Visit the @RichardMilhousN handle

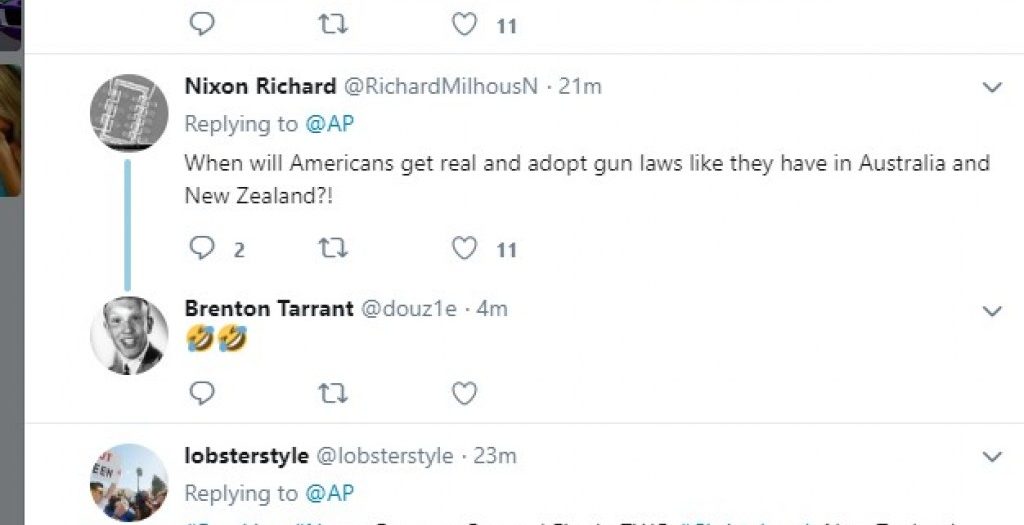(x=441, y=87)
